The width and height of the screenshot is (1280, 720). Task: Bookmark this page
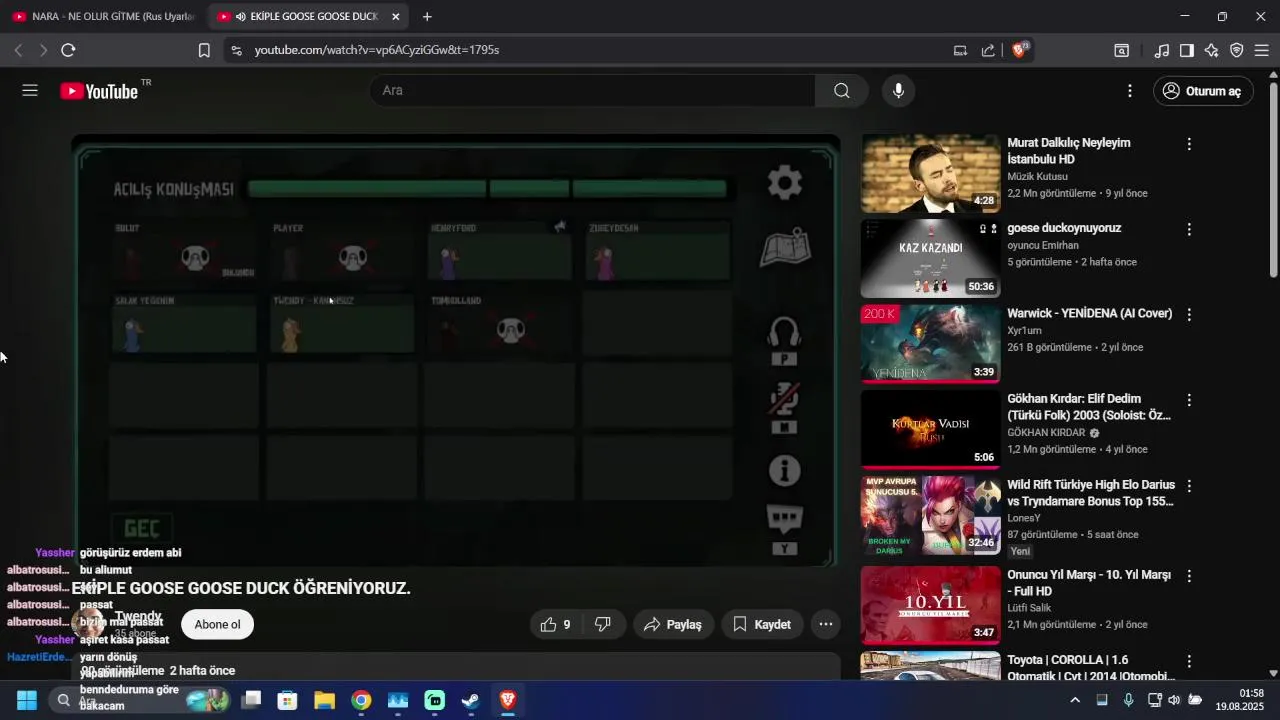pyautogui.click(x=204, y=50)
